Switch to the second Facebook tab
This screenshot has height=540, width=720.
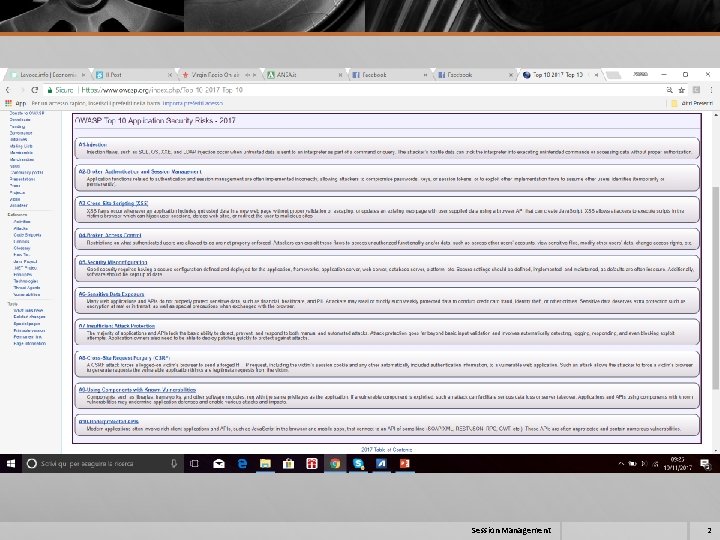click(475, 74)
